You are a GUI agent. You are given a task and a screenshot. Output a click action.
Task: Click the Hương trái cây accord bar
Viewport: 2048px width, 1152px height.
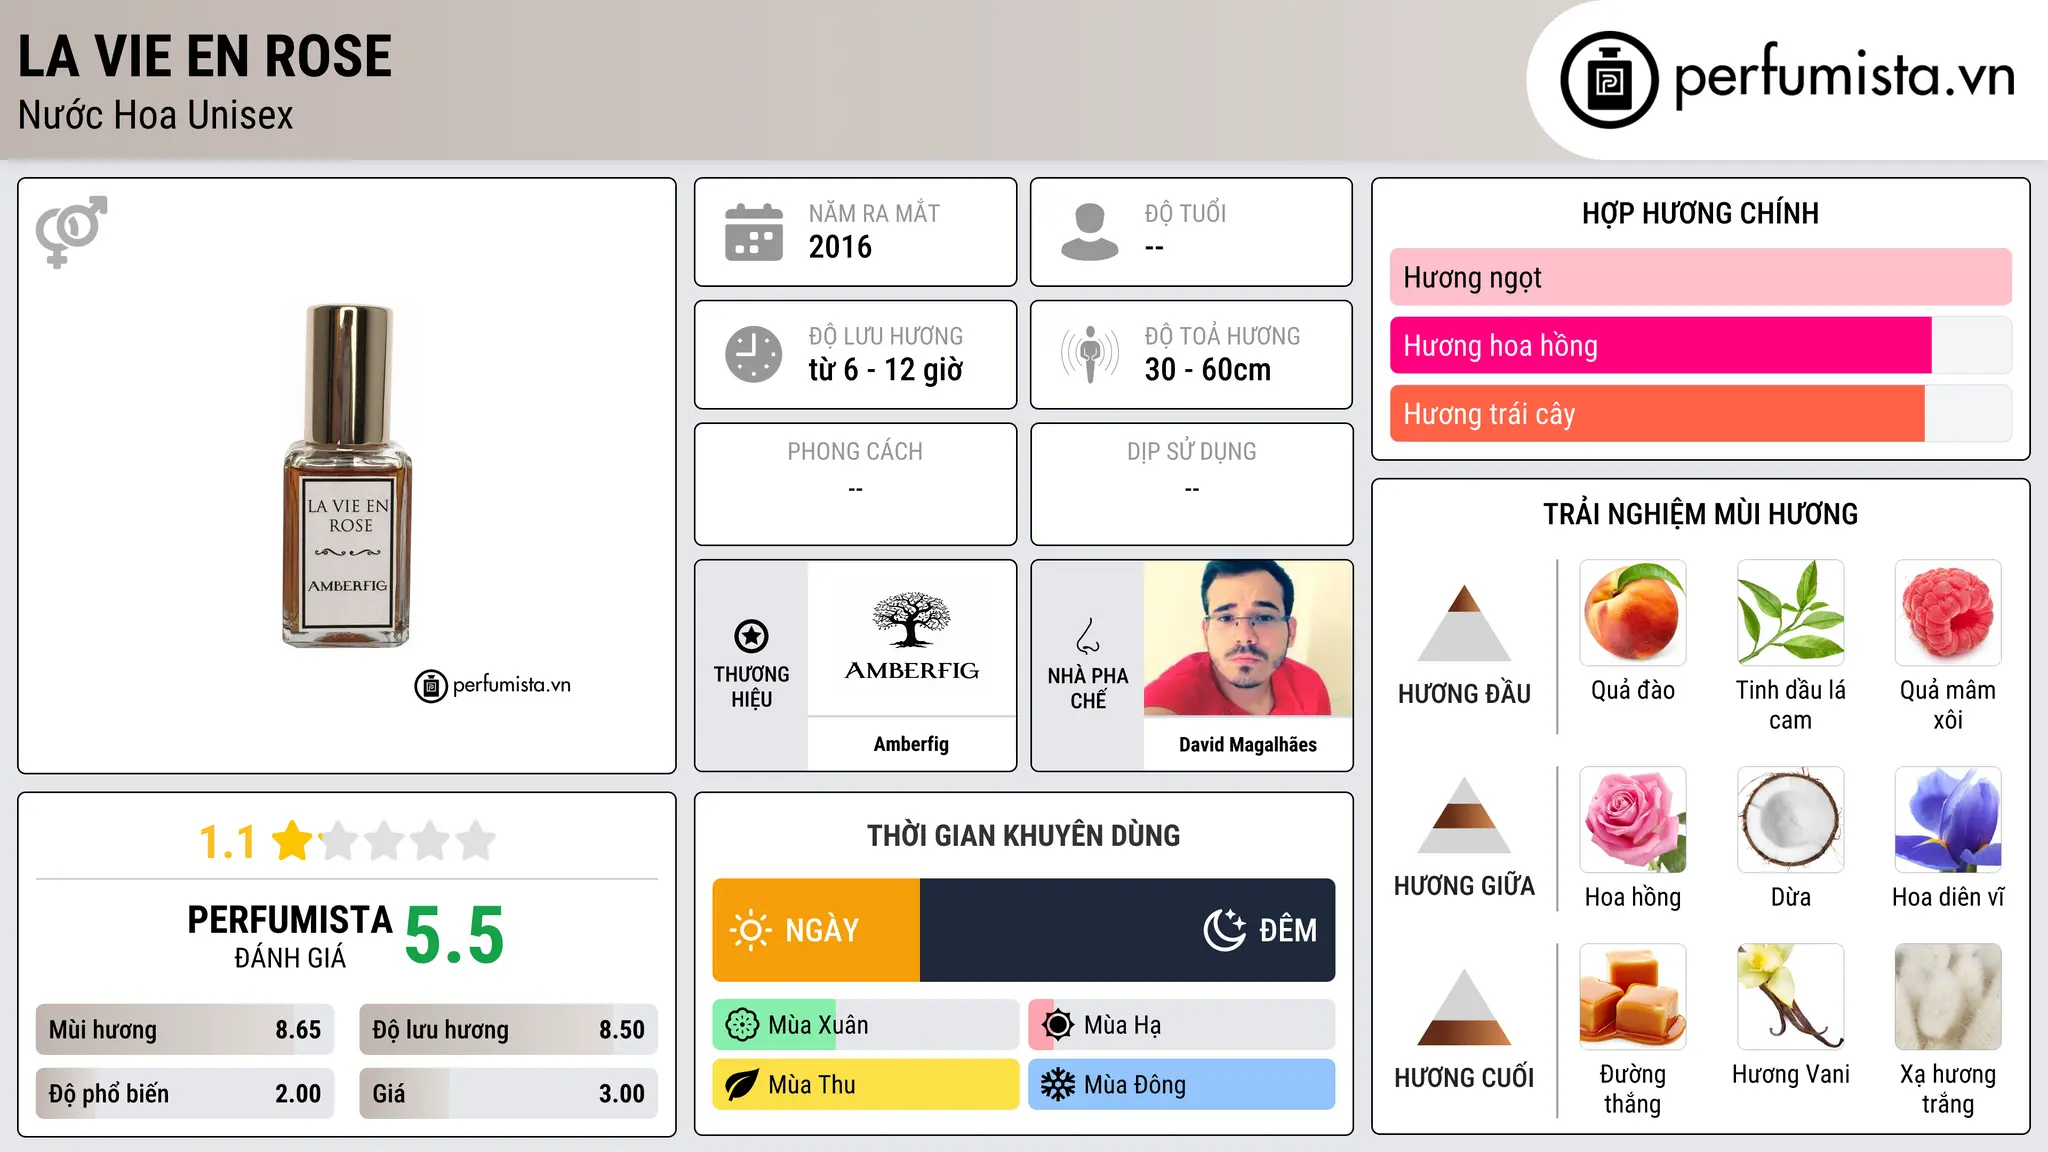click(1700, 414)
